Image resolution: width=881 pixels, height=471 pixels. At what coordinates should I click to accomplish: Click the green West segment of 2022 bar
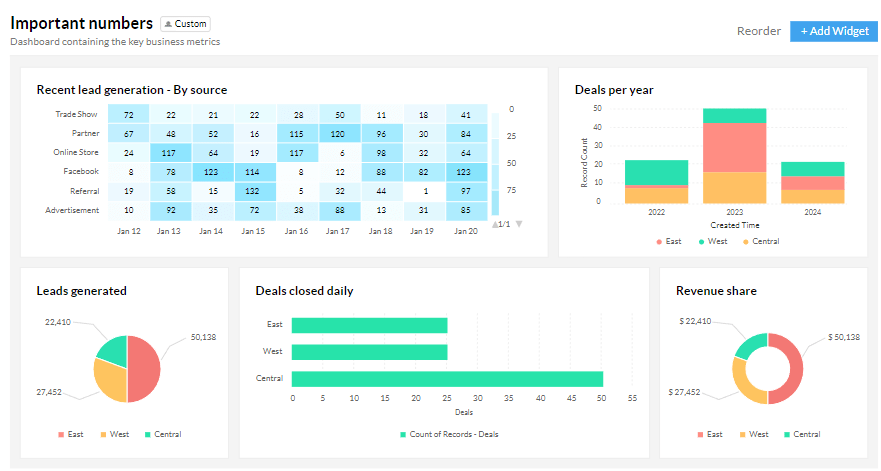coord(656,173)
